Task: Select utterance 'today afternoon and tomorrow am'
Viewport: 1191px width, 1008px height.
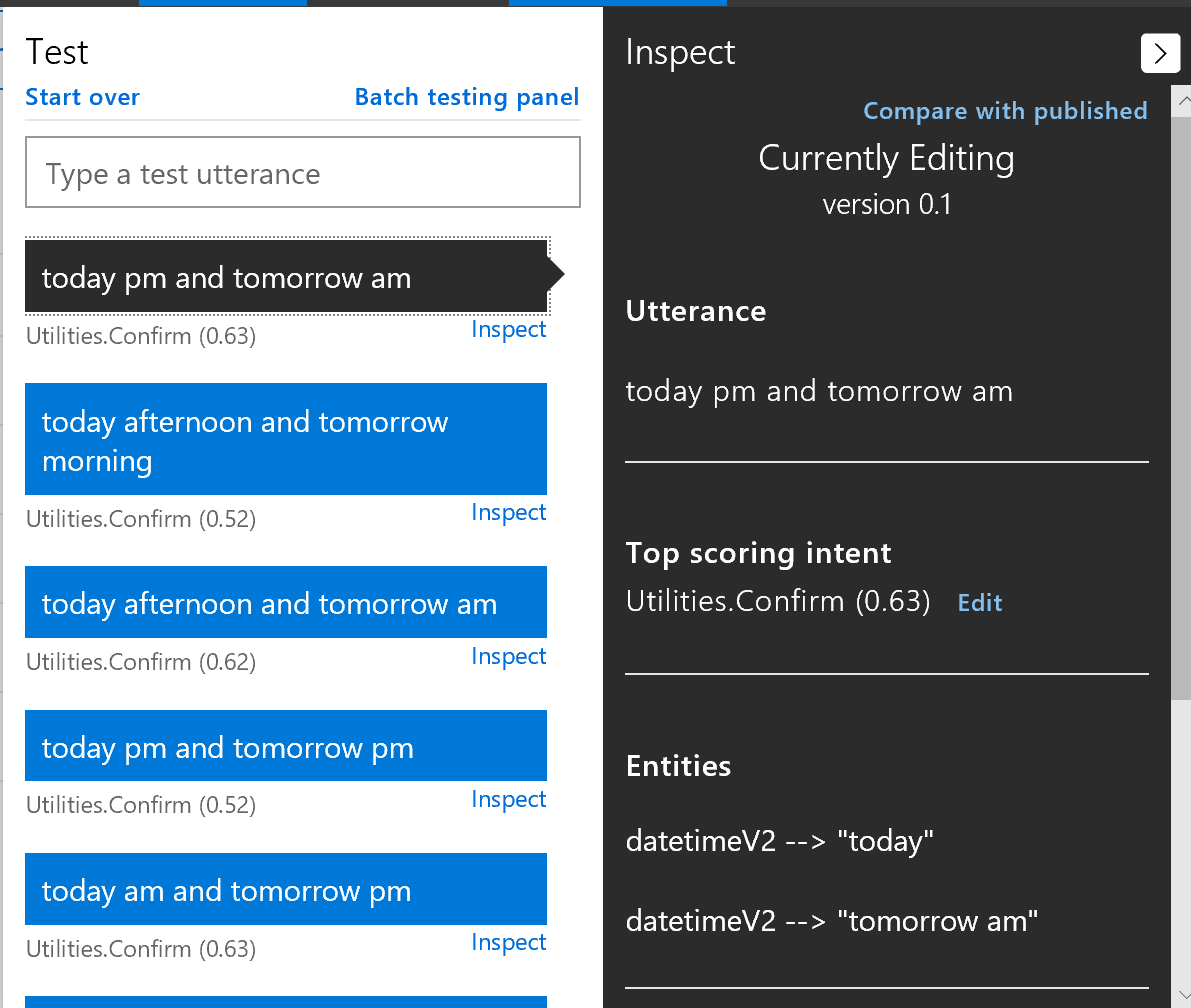Action: [285, 602]
